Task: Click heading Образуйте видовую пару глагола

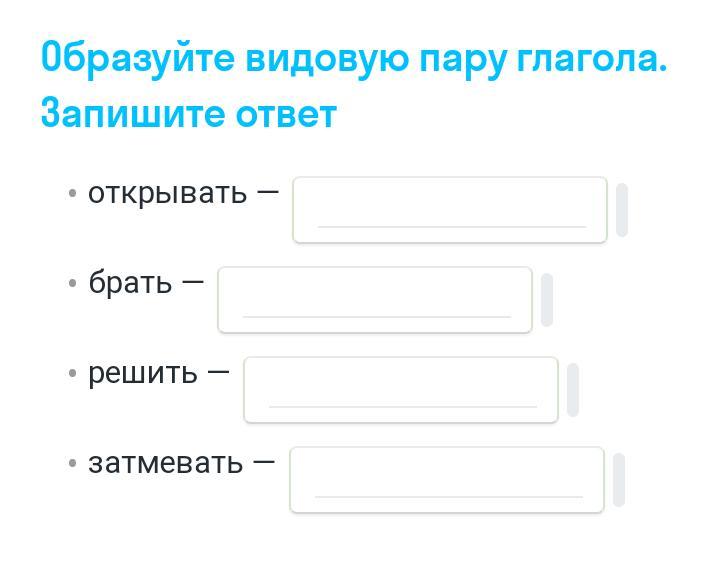Action: pyautogui.click(x=354, y=58)
